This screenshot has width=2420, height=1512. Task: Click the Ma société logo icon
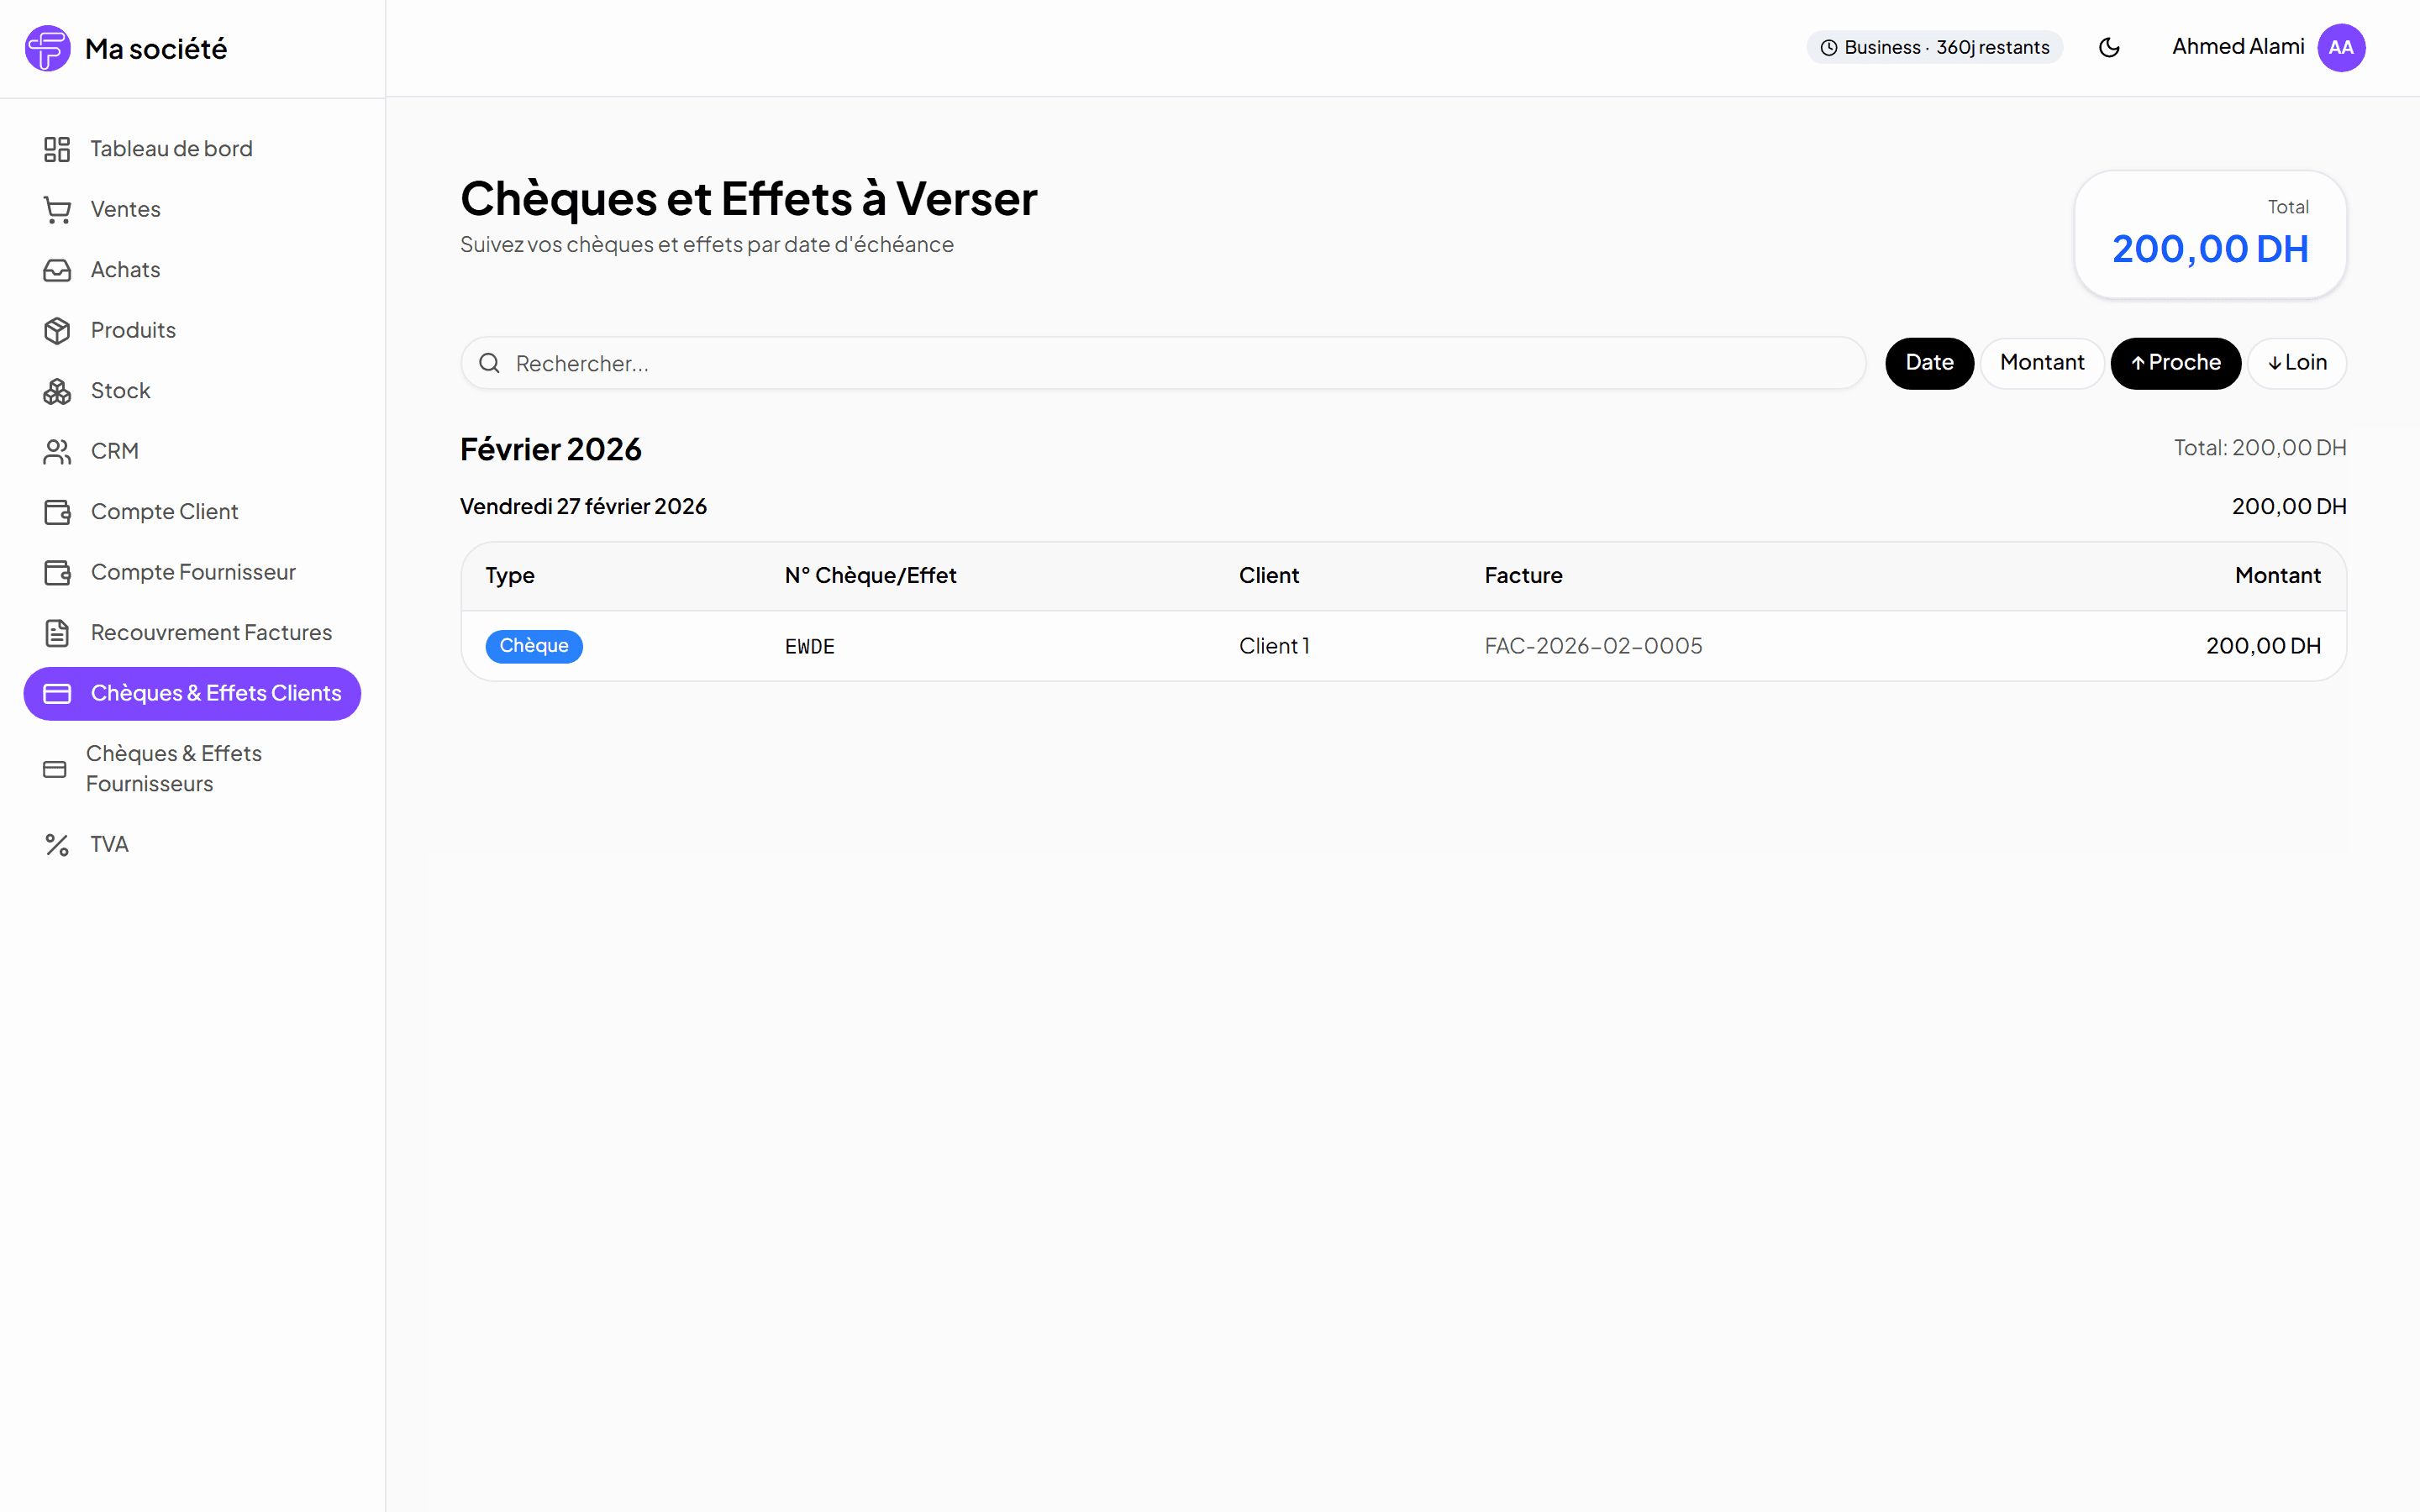click(x=47, y=48)
